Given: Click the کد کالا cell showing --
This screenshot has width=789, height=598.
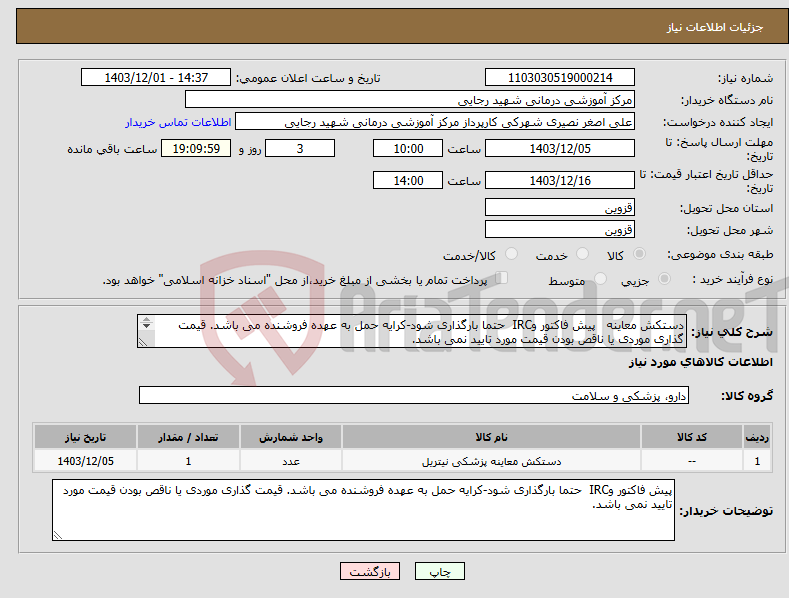Looking at the screenshot, I should pos(692,461).
